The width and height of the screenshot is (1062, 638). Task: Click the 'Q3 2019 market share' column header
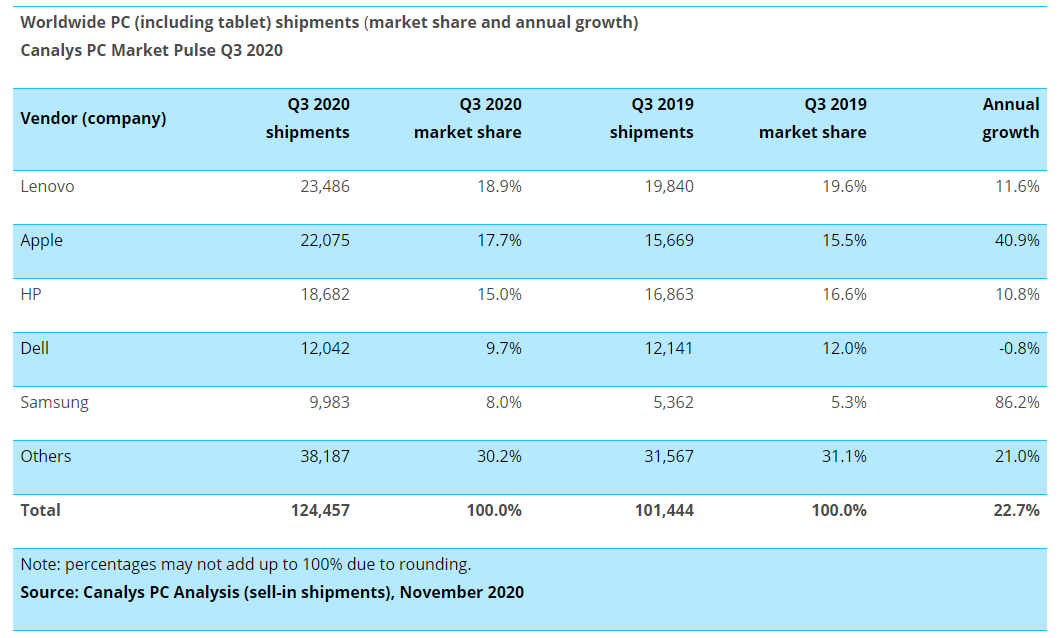coord(813,119)
